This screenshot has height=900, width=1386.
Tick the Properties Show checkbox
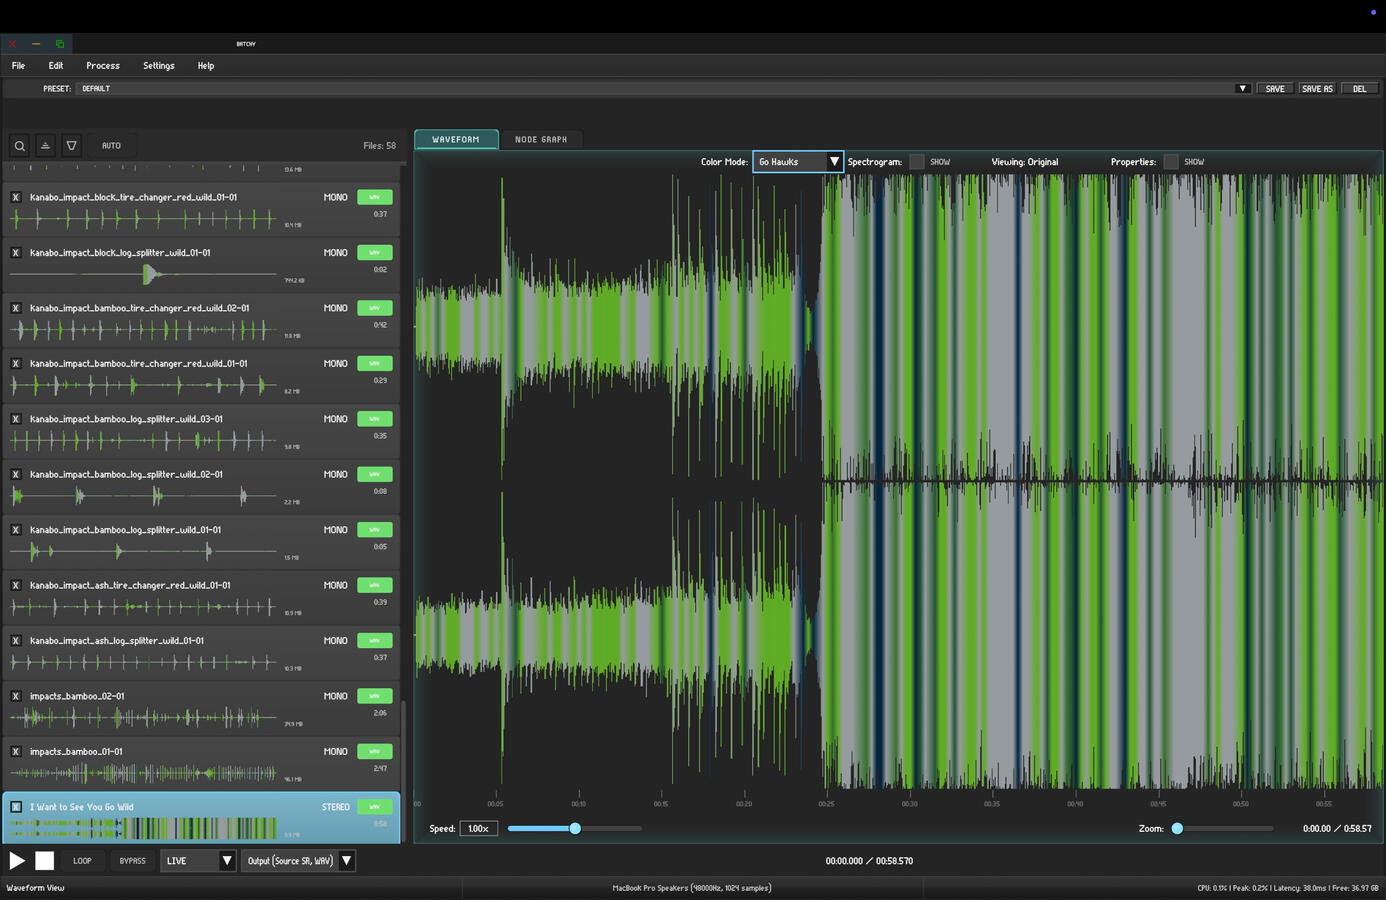(x=1171, y=162)
